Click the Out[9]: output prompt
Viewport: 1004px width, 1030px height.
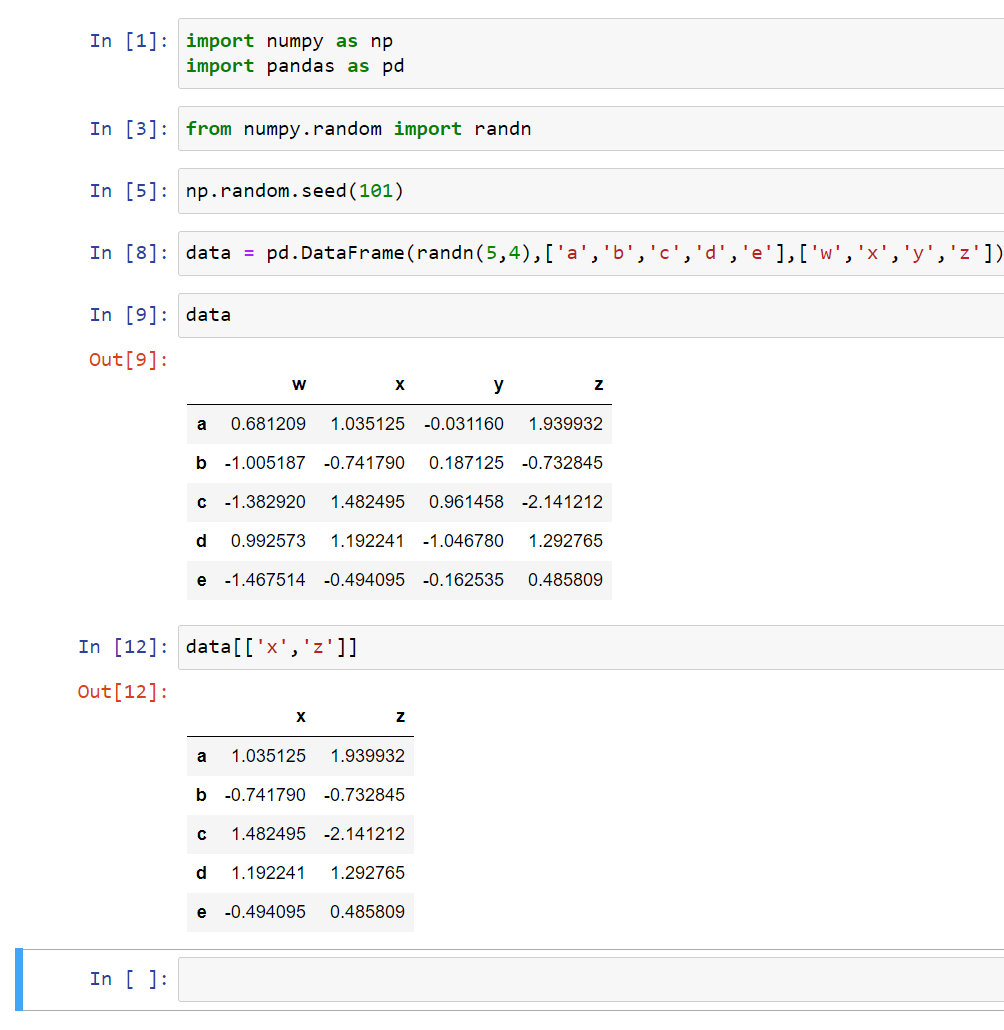(128, 359)
